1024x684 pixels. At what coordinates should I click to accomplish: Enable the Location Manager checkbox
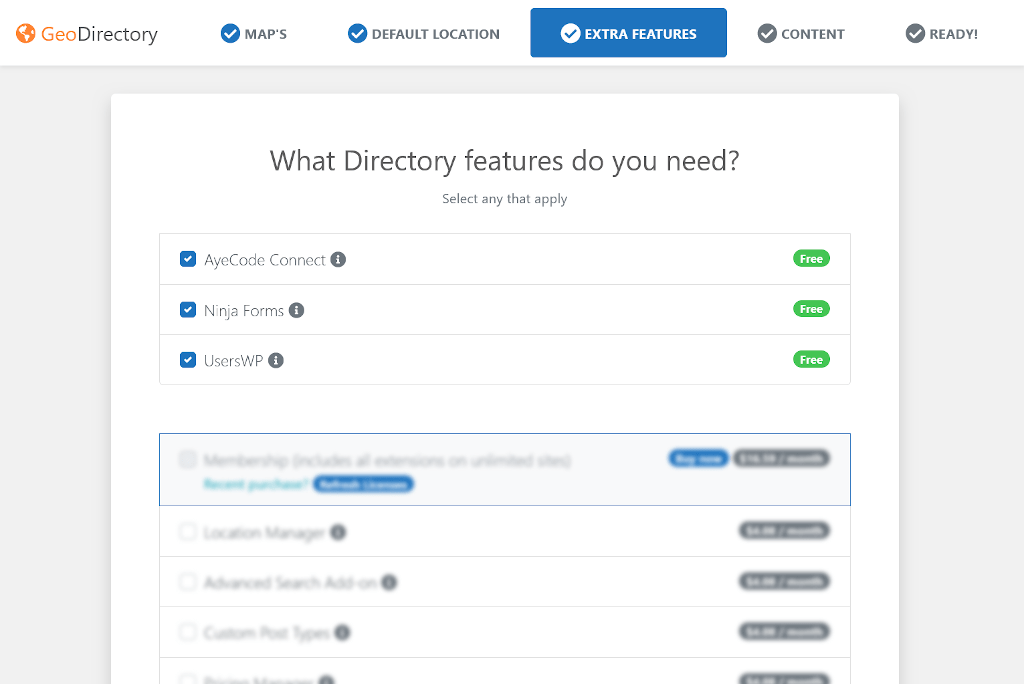pyautogui.click(x=188, y=532)
